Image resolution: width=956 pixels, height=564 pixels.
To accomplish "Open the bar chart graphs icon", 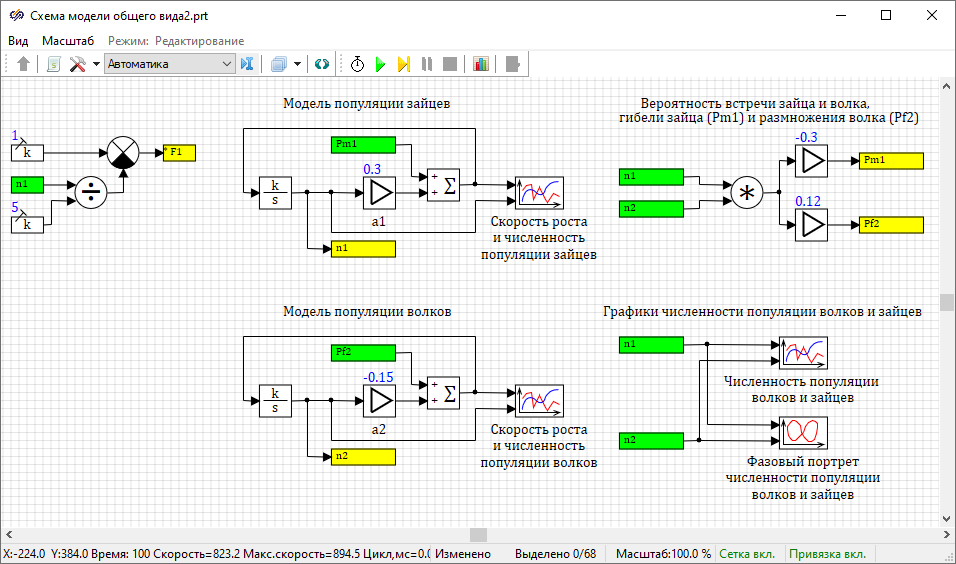I will (x=481, y=64).
